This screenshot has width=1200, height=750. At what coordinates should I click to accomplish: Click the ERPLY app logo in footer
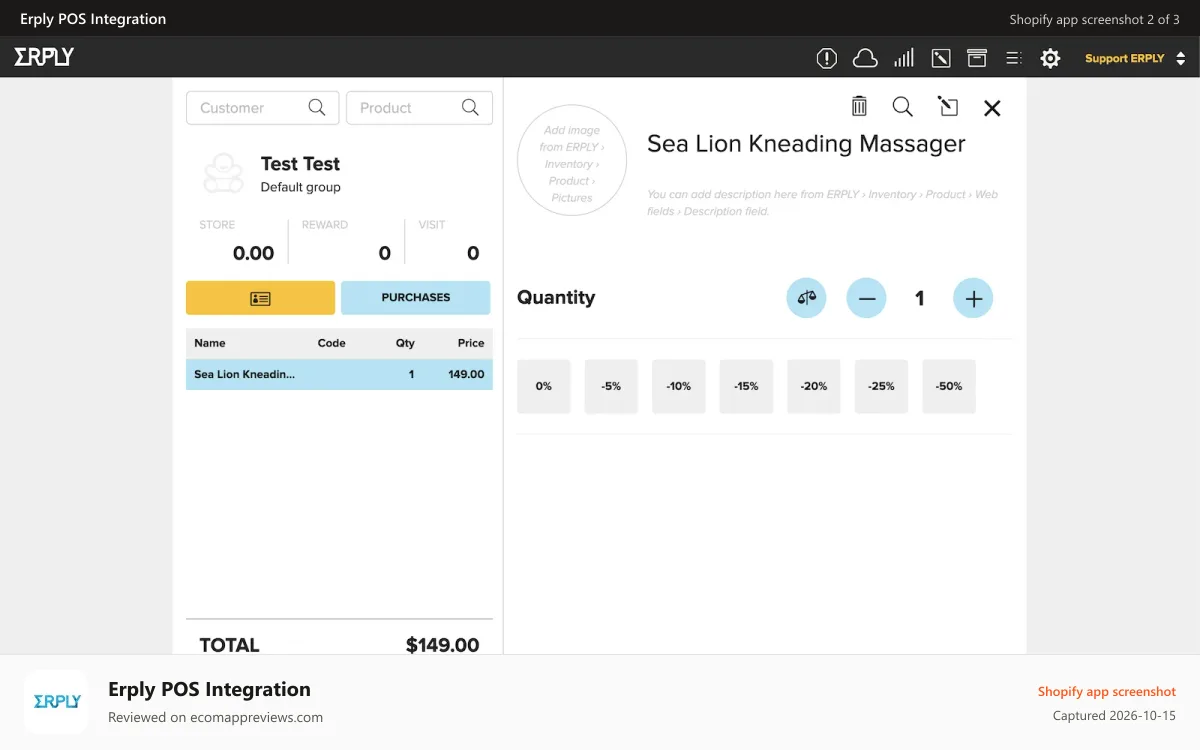pos(56,702)
